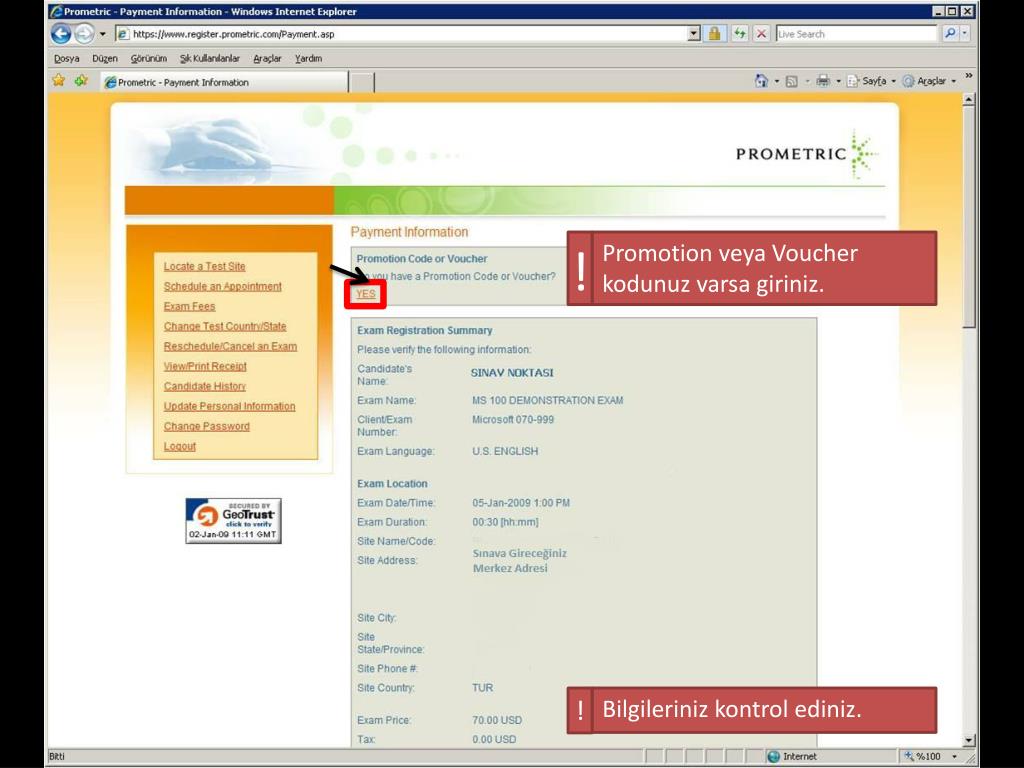Click the vertical scrollbar up arrow
1024x768 pixels.
[x=969, y=100]
